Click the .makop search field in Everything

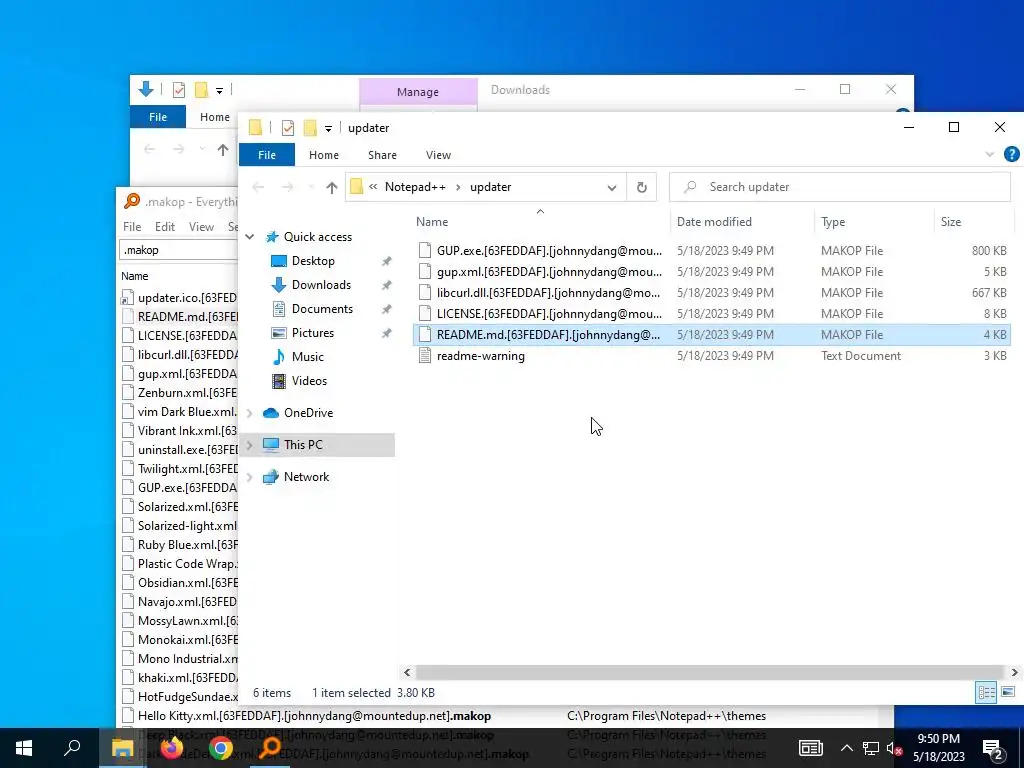tap(178, 250)
